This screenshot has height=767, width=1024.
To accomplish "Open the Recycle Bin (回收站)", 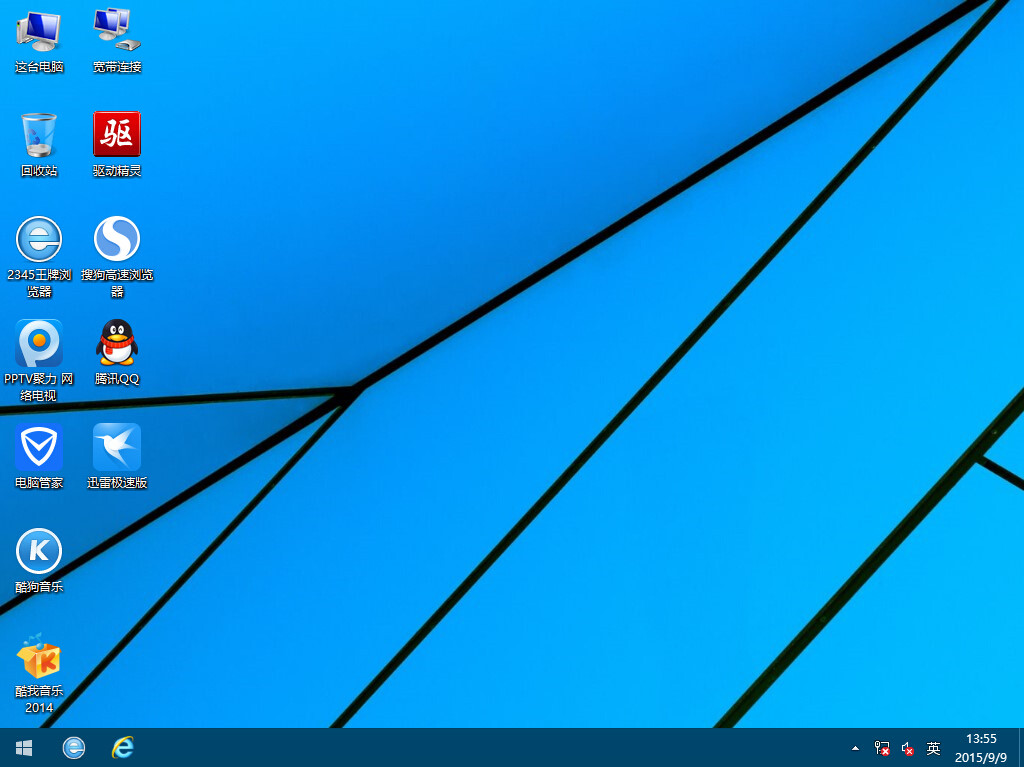I will (38, 135).
